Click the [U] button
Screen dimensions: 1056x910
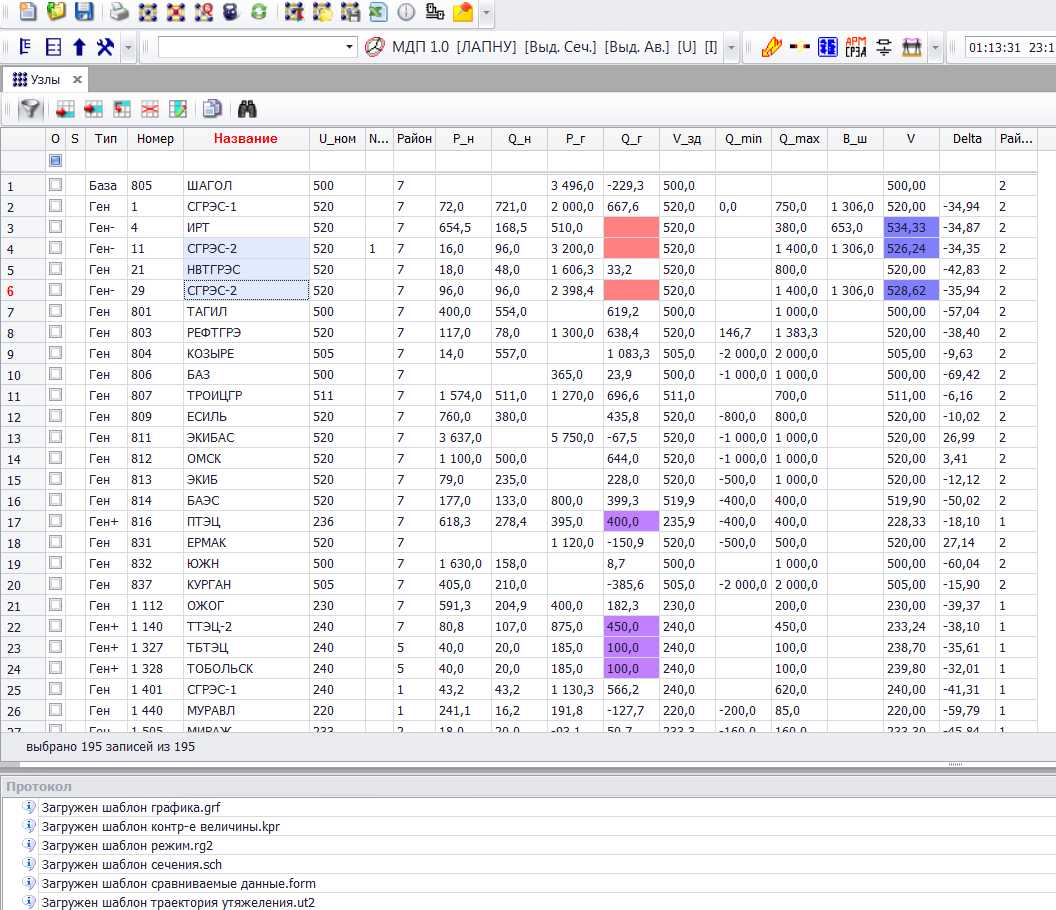click(x=687, y=47)
